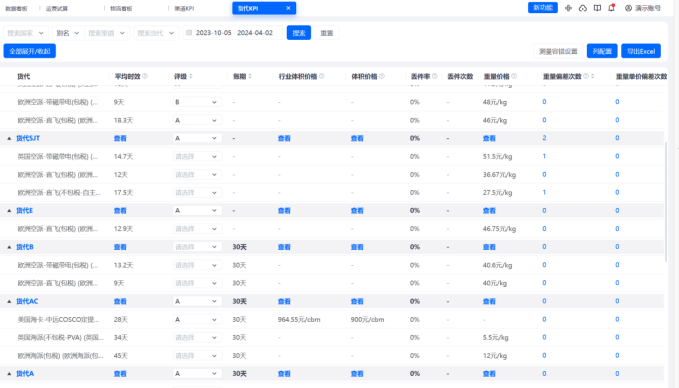Sort by the 评级 column sort icon
The height and width of the screenshot is (388, 679).
tap(191, 76)
